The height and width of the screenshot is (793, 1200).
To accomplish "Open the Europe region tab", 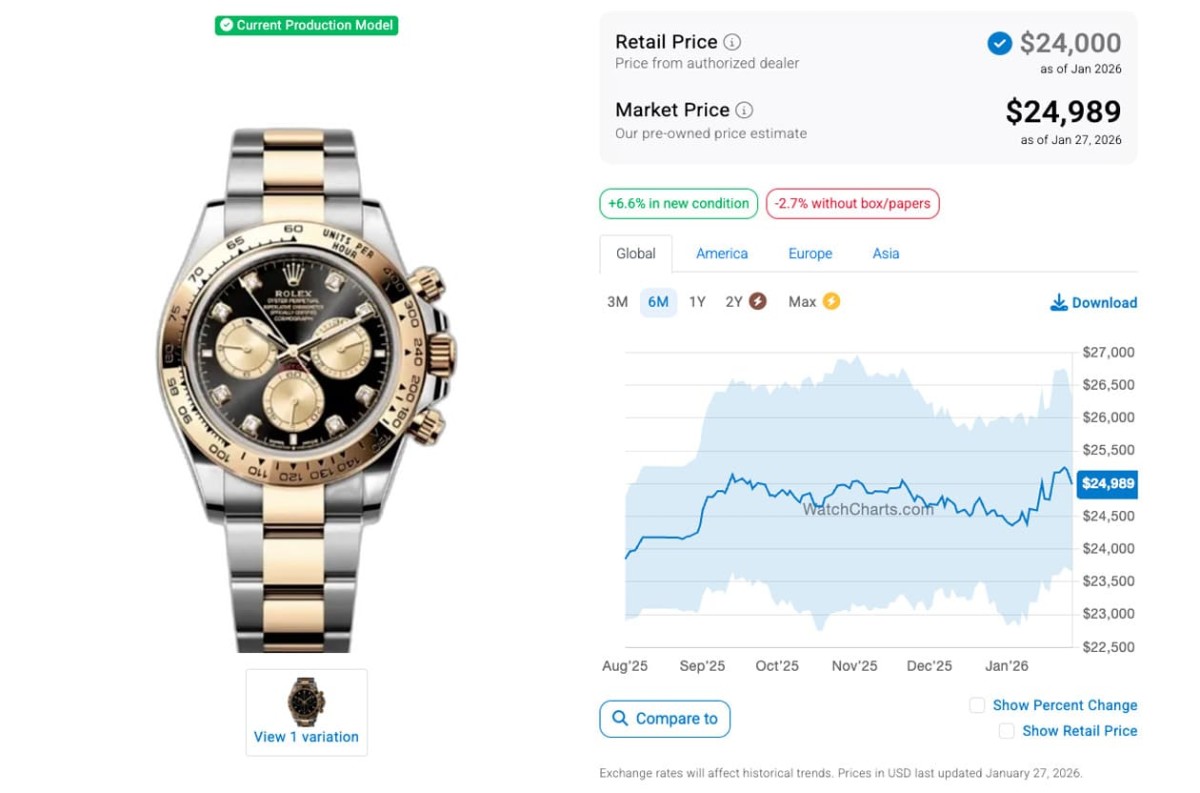I will [810, 254].
